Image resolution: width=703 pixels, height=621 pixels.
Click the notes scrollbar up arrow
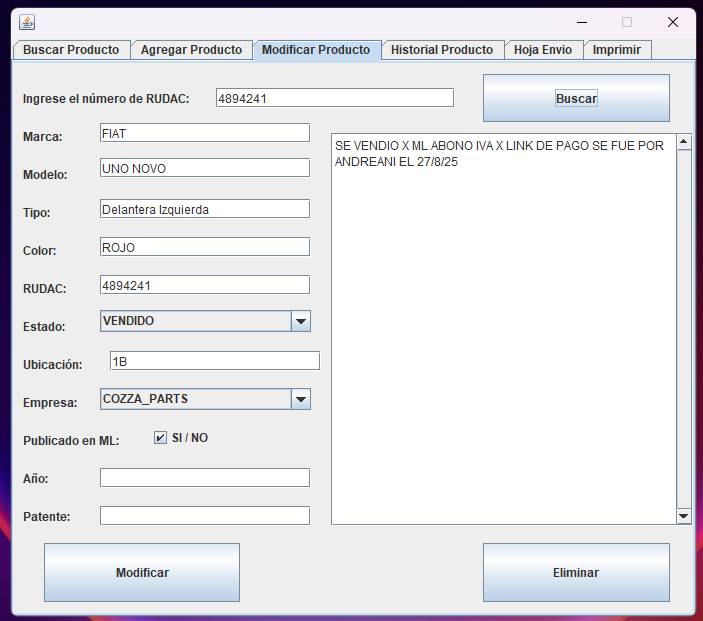click(x=684, y=142)
